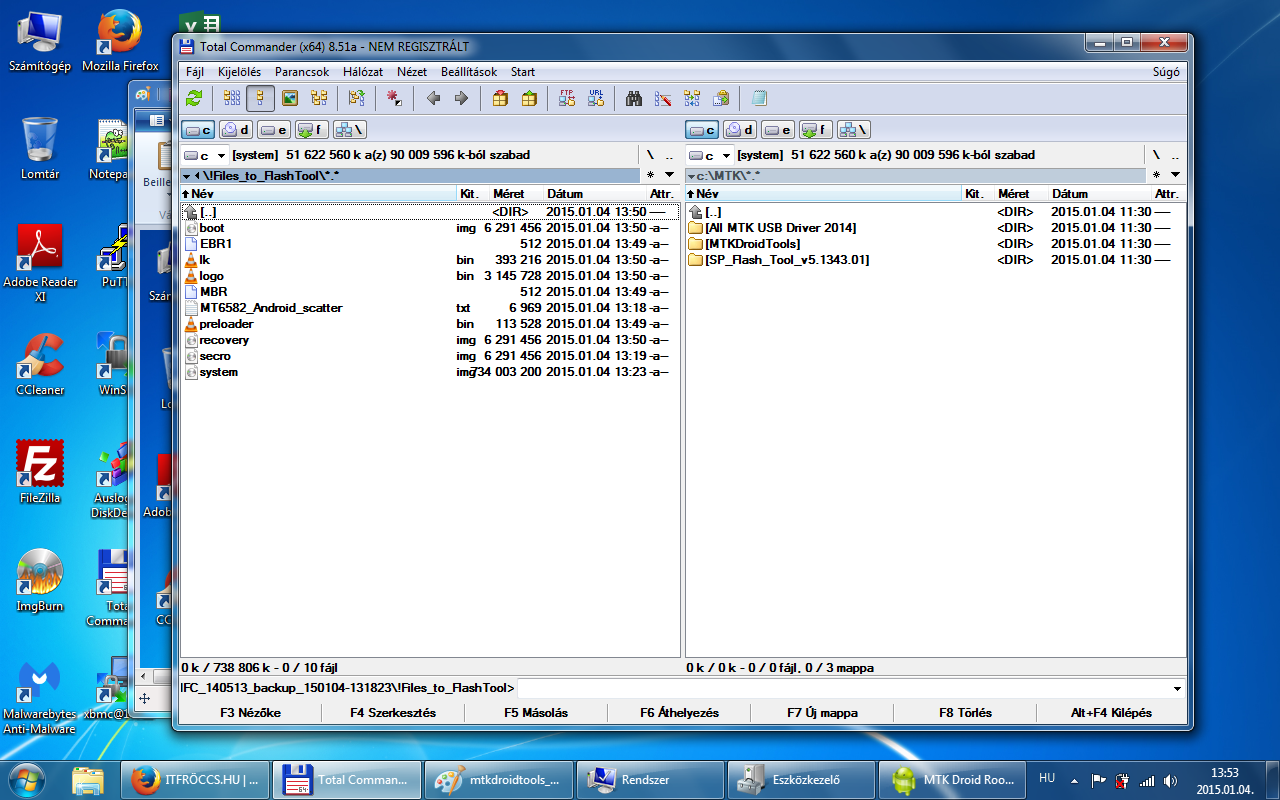Open file search with binoculars icon
The height and width of the screenshot is (800, 1280).
pyautogui.click(x=633, y=98)
